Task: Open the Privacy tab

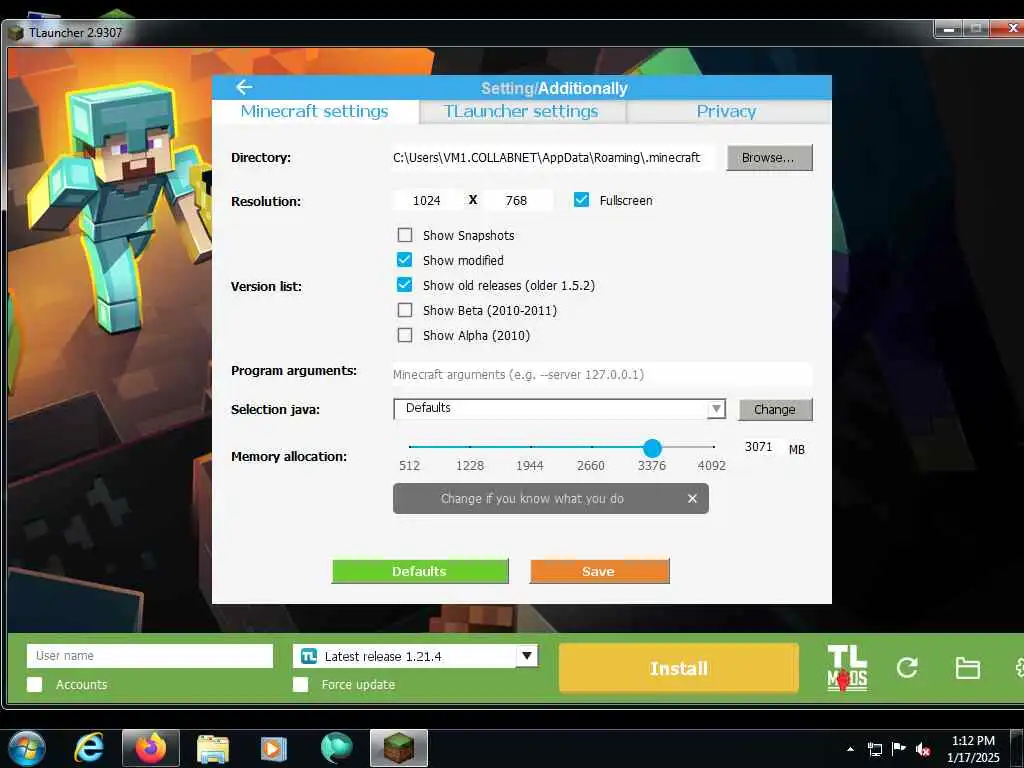Action: point(727,112)
